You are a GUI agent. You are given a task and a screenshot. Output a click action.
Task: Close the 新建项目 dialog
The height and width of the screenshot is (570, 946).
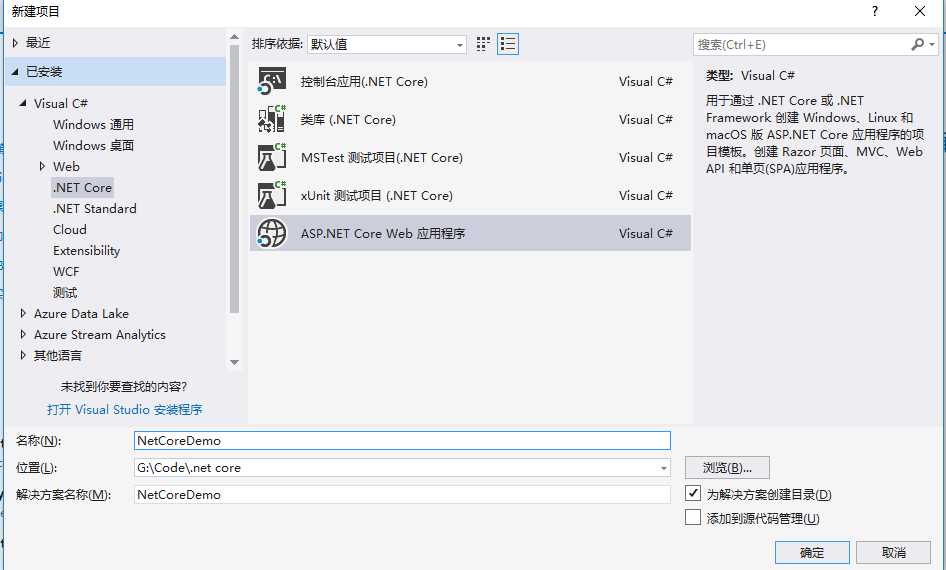(920, 11)
